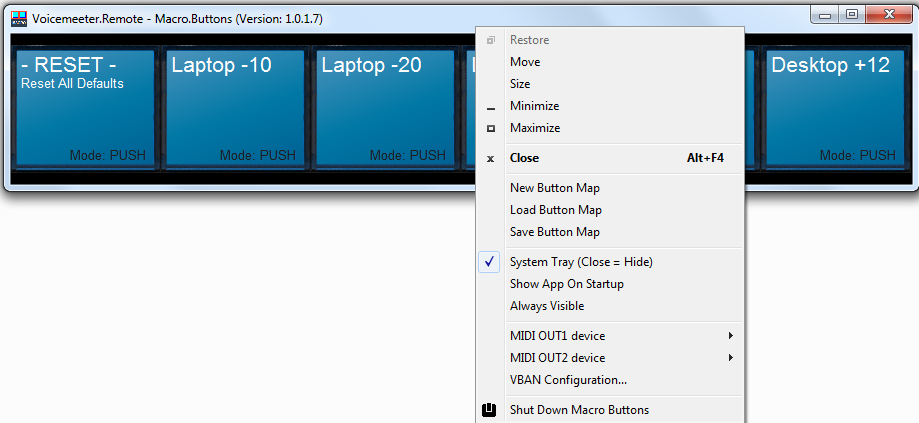The width and height of the screenshot is (919, 423).
Task: Select New Button Map from menu
Action: coord(554,188)
